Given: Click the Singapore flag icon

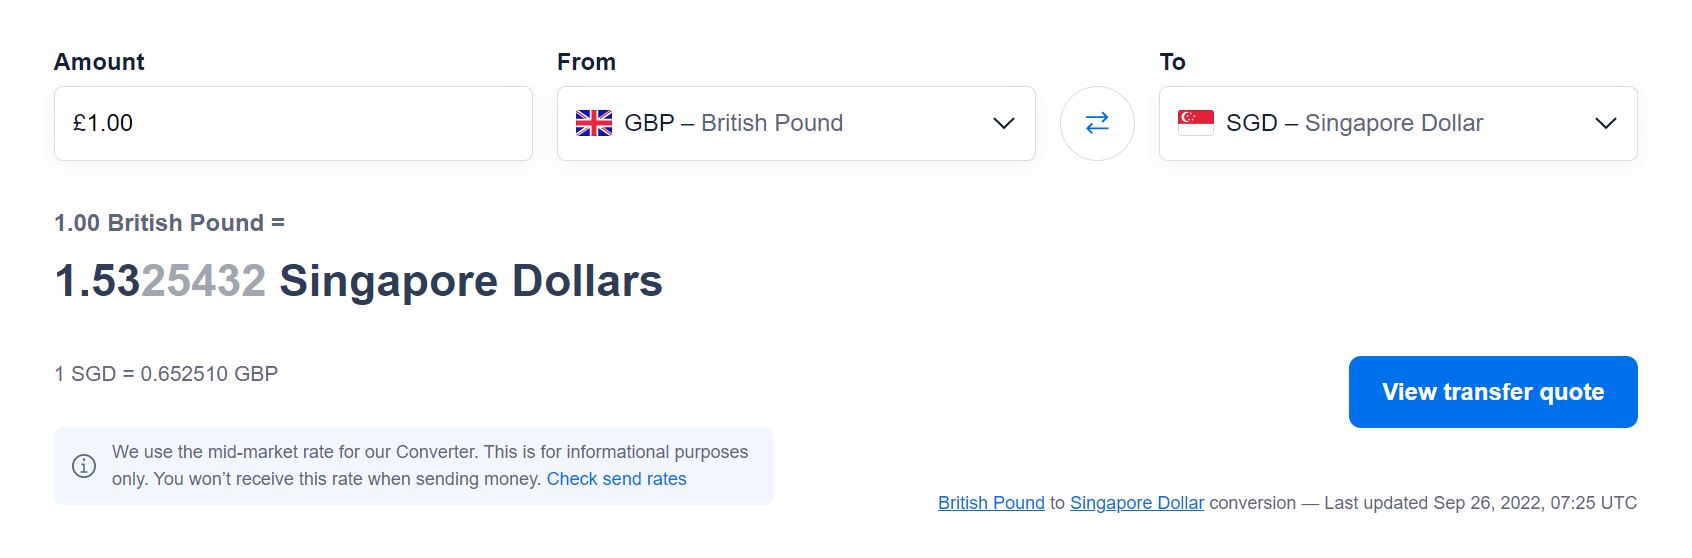Looking at the screenshot, I should (x=1196, y=122).
